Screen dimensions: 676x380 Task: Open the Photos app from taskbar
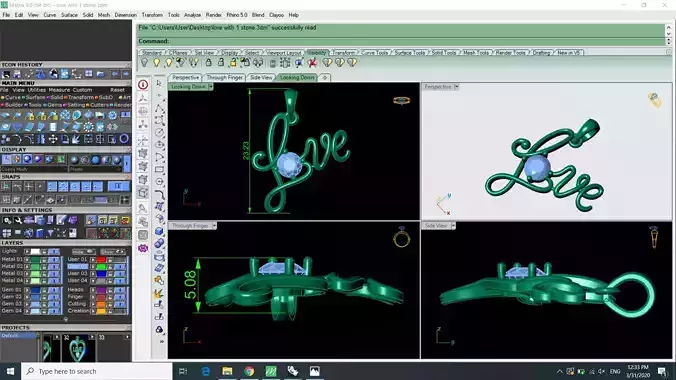(x=314, y=371)
